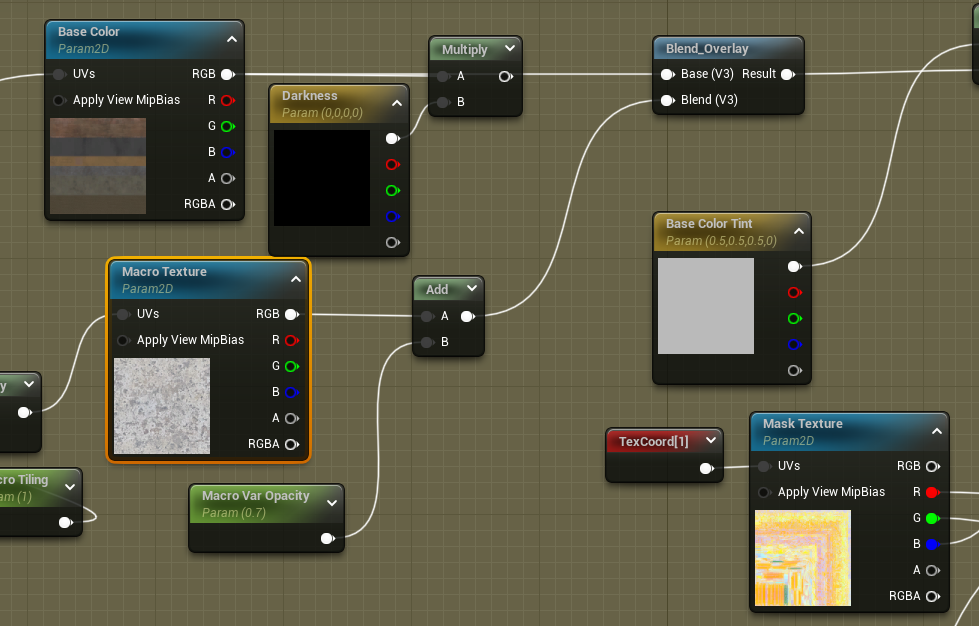Click the Add node B input pin
Viewport: 979px width, 626px height.
click(427, 342)
